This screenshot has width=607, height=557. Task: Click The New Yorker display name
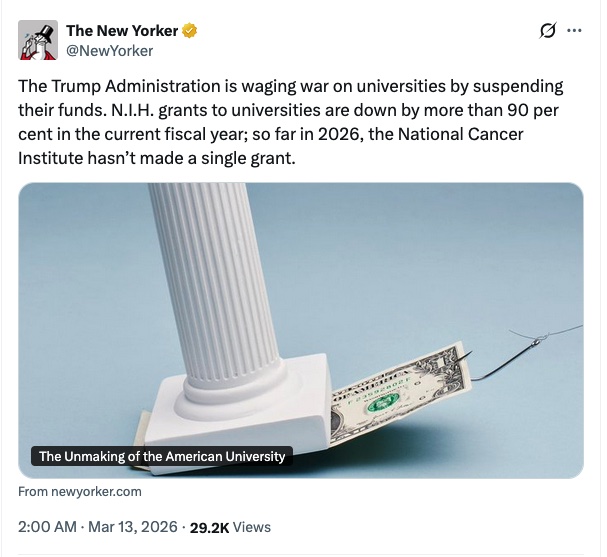pyautogui.click(x=121, y=30)
